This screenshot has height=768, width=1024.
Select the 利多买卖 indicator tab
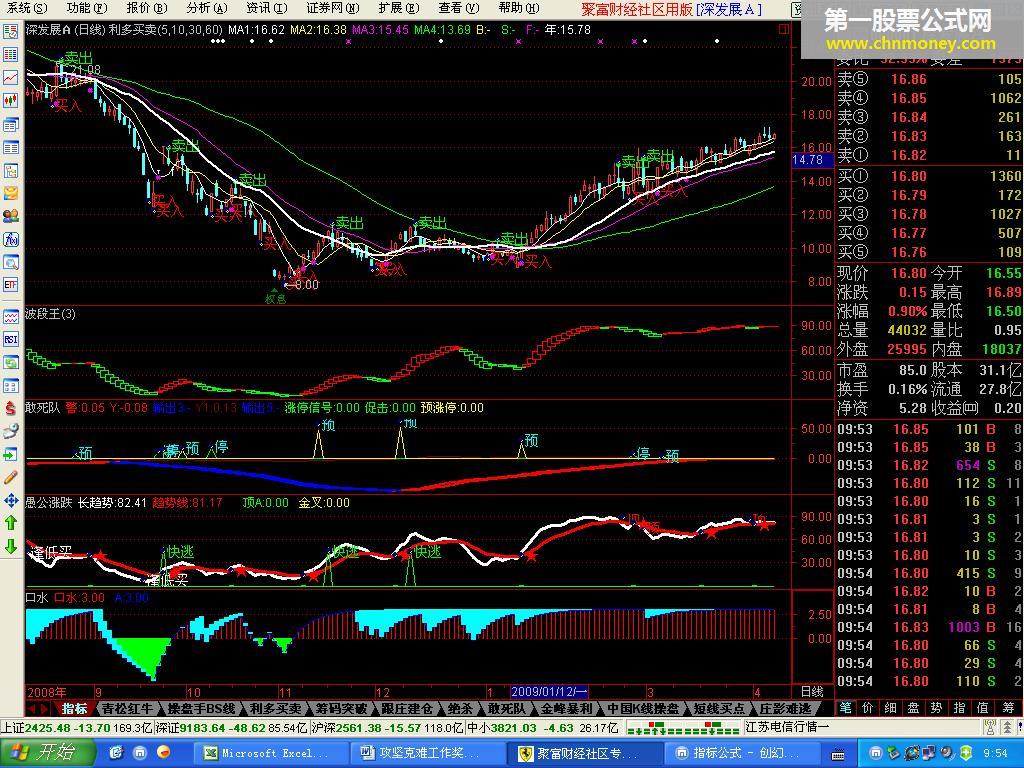click(x=276, y=709)
